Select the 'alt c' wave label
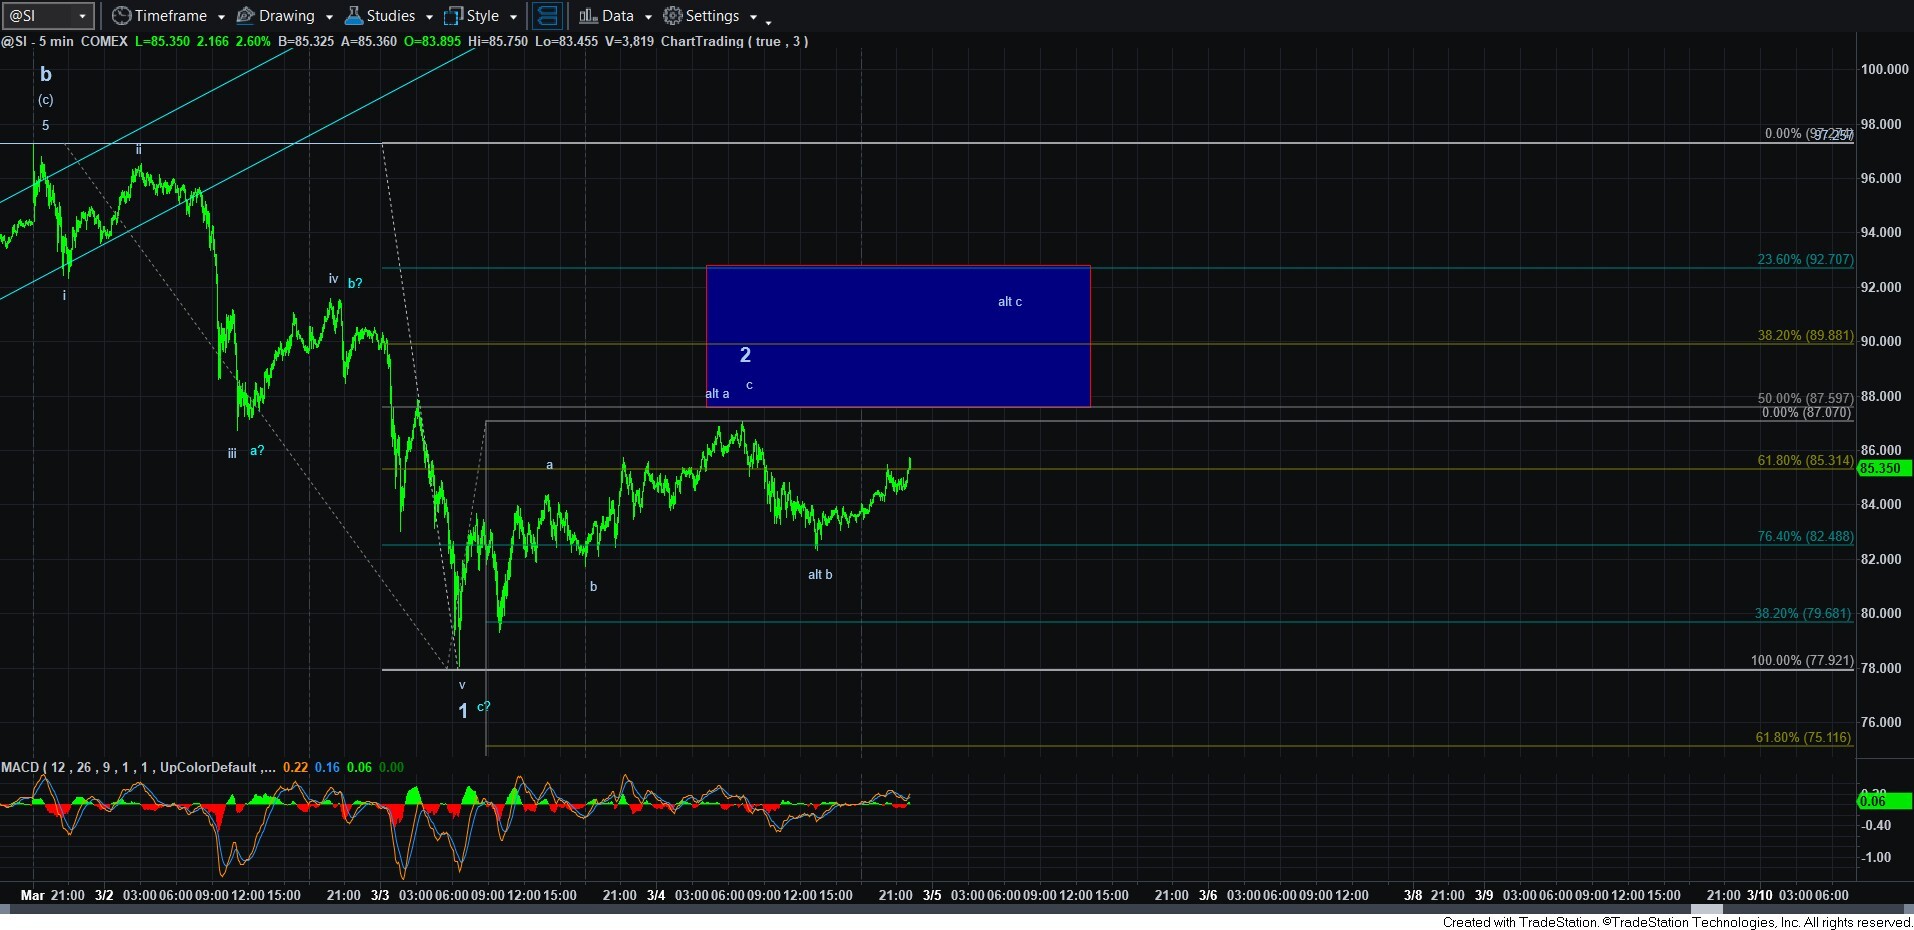Viewport: 1914px width, 930px height. coord(1010,302)
